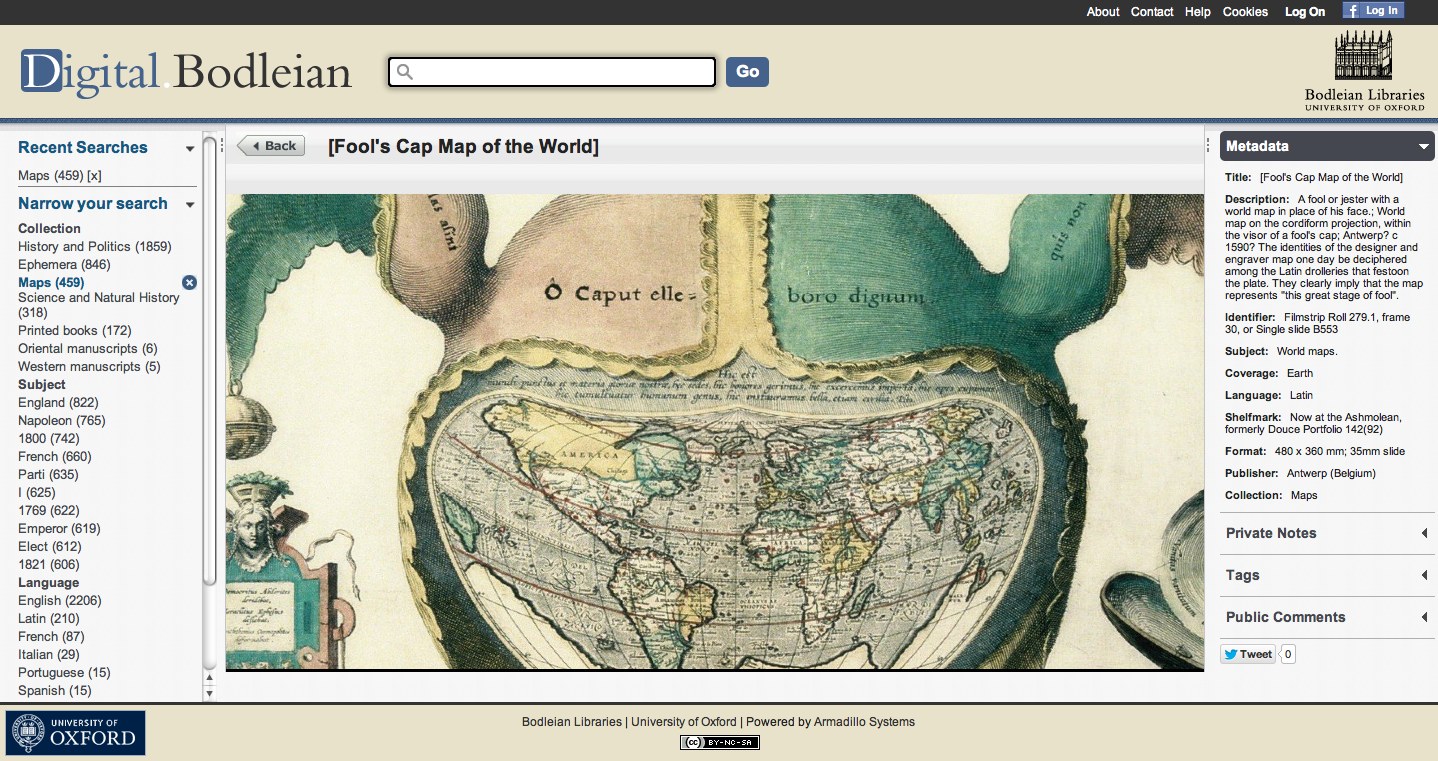1438x761 pixels.
Task: Filter by Printed books collection
Action: pyautogui.click(x=75, y=331)
